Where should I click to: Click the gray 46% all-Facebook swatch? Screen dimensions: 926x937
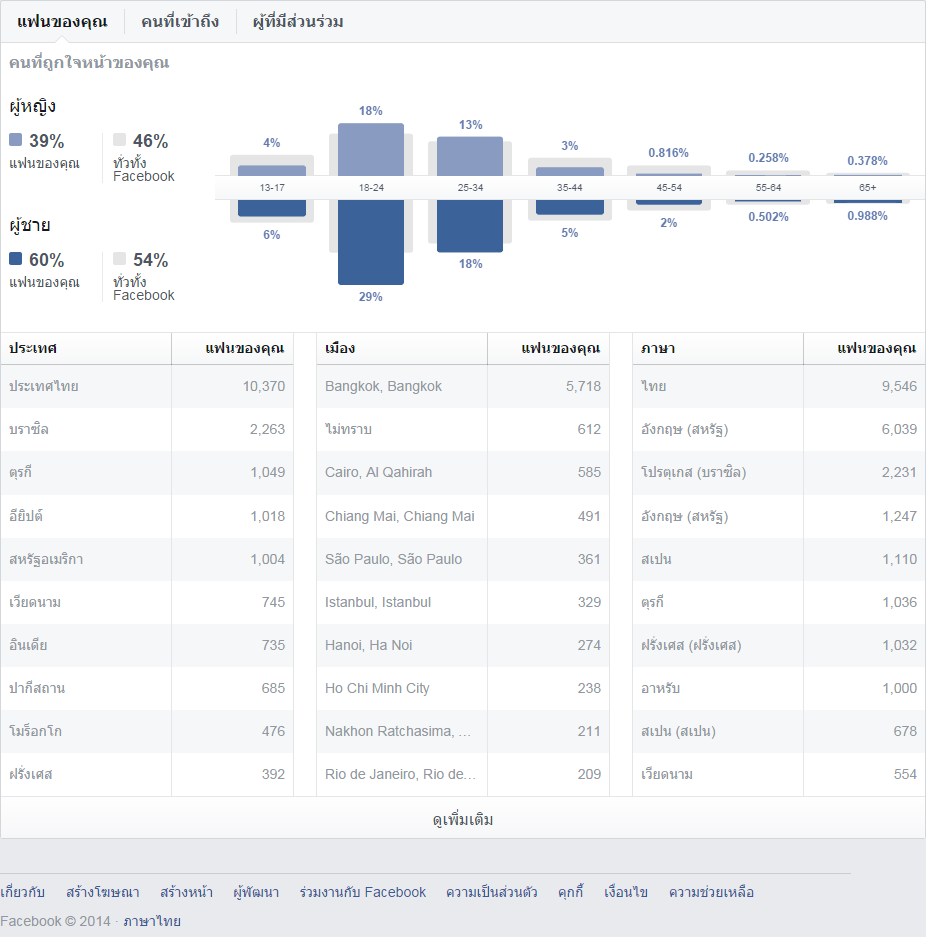pos(119,140)
